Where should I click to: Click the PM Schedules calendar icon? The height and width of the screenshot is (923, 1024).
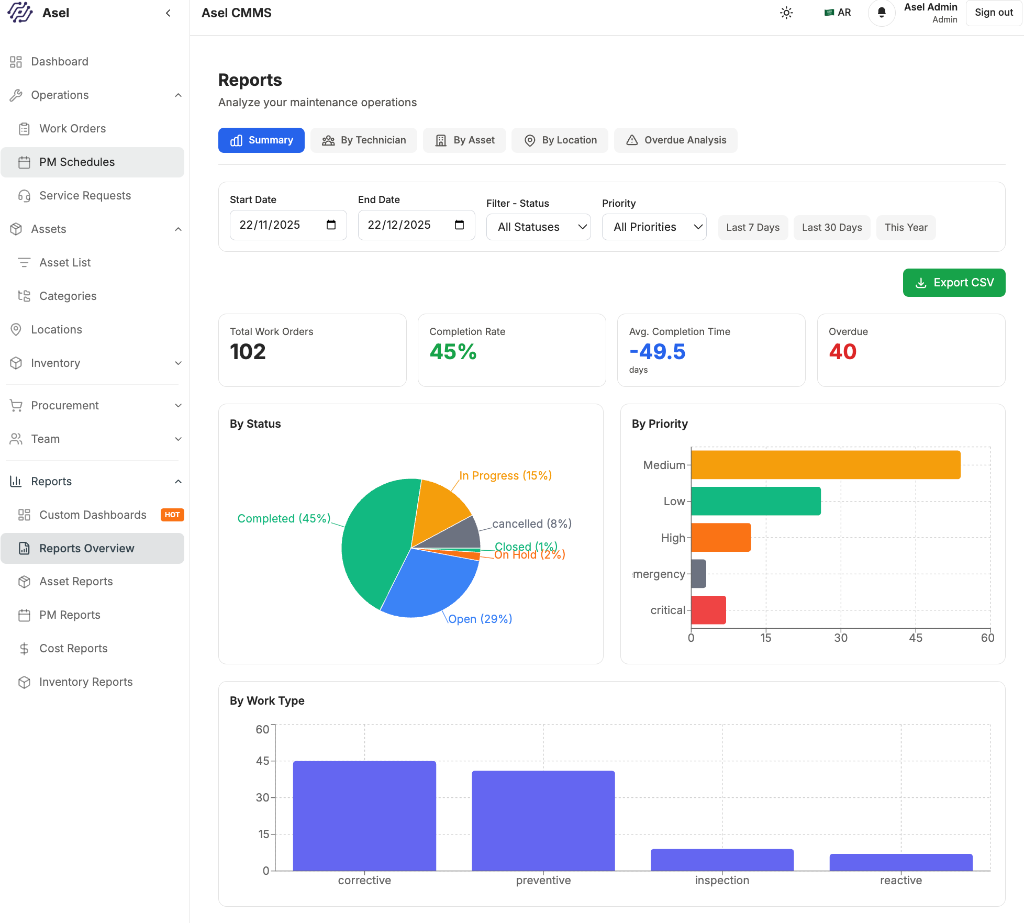pyautogui.click(x=24, y=162)
